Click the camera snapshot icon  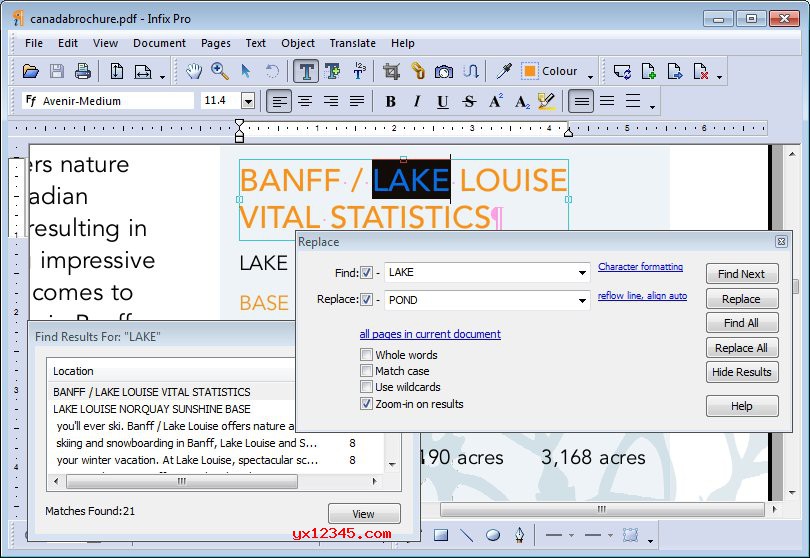tap(444, 71)
